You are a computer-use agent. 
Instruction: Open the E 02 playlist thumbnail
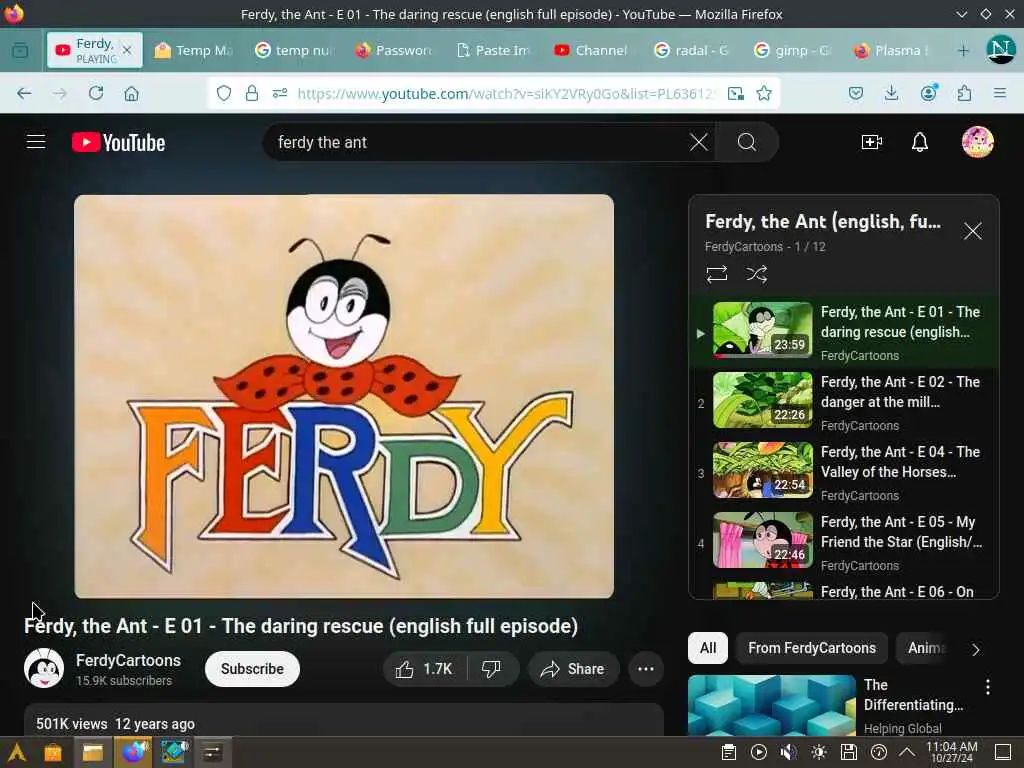[x=763, y=400]
